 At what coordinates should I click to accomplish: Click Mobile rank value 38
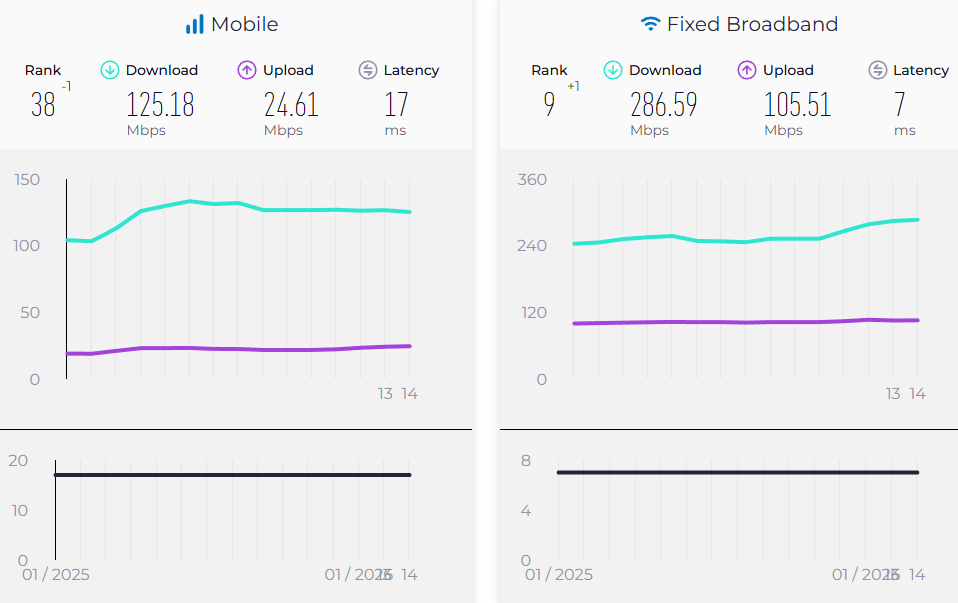pos(43,105)
